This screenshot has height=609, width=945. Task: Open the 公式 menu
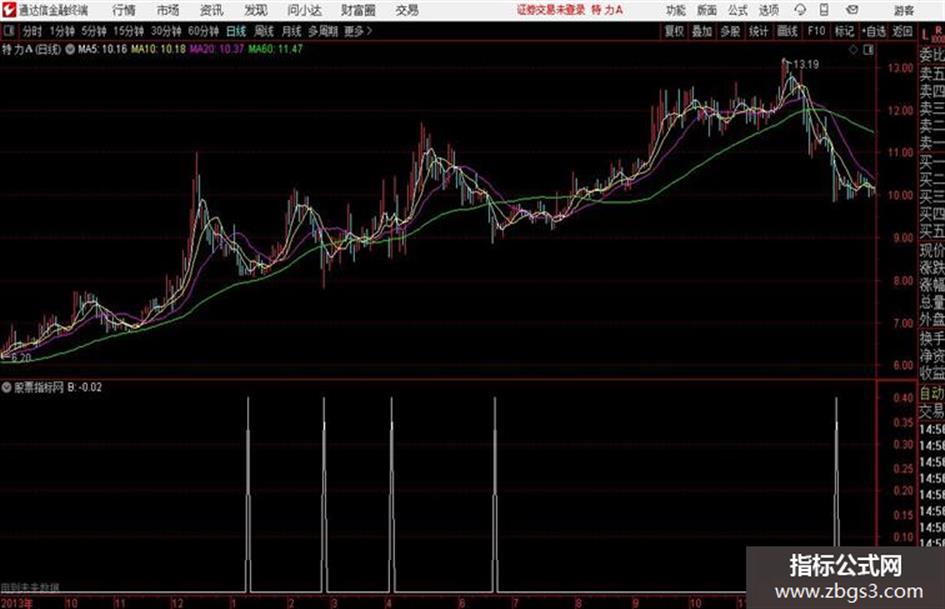click(x=738, y=10)
